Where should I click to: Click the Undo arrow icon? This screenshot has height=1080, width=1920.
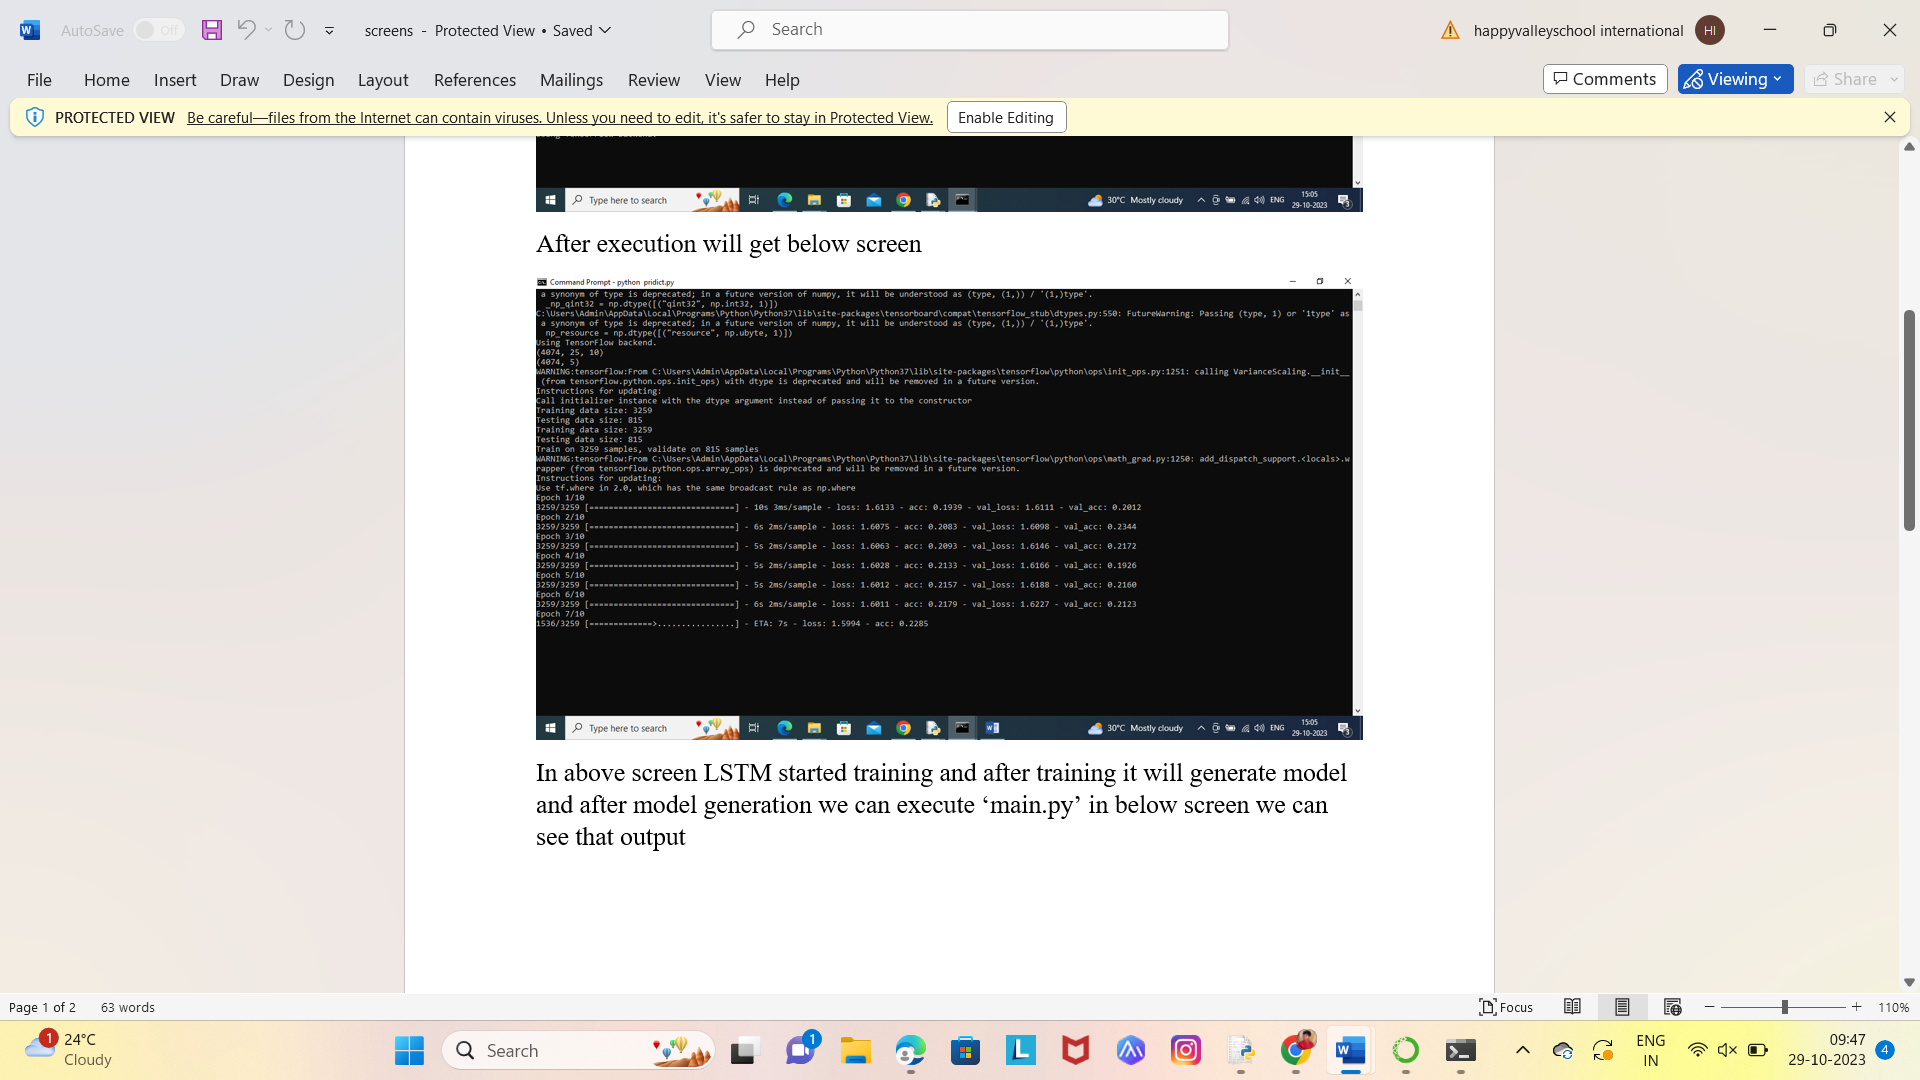pyautogui.click(x=245, y=30)
